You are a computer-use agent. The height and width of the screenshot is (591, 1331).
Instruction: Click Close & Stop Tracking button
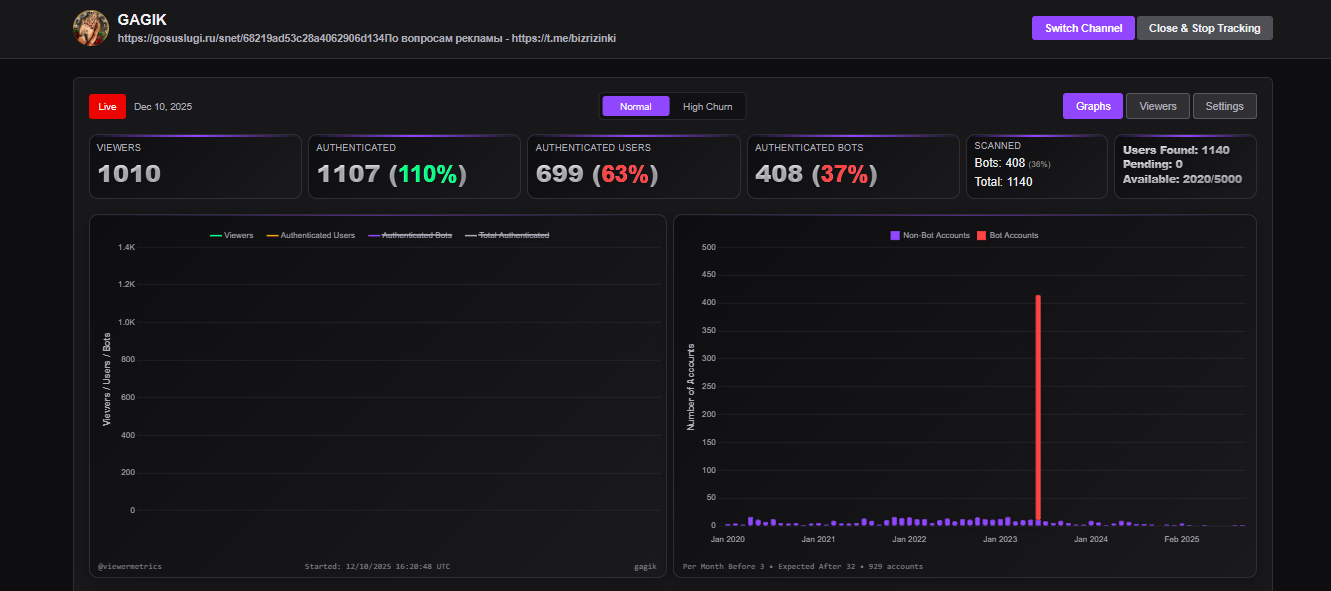coord(1204,28)
